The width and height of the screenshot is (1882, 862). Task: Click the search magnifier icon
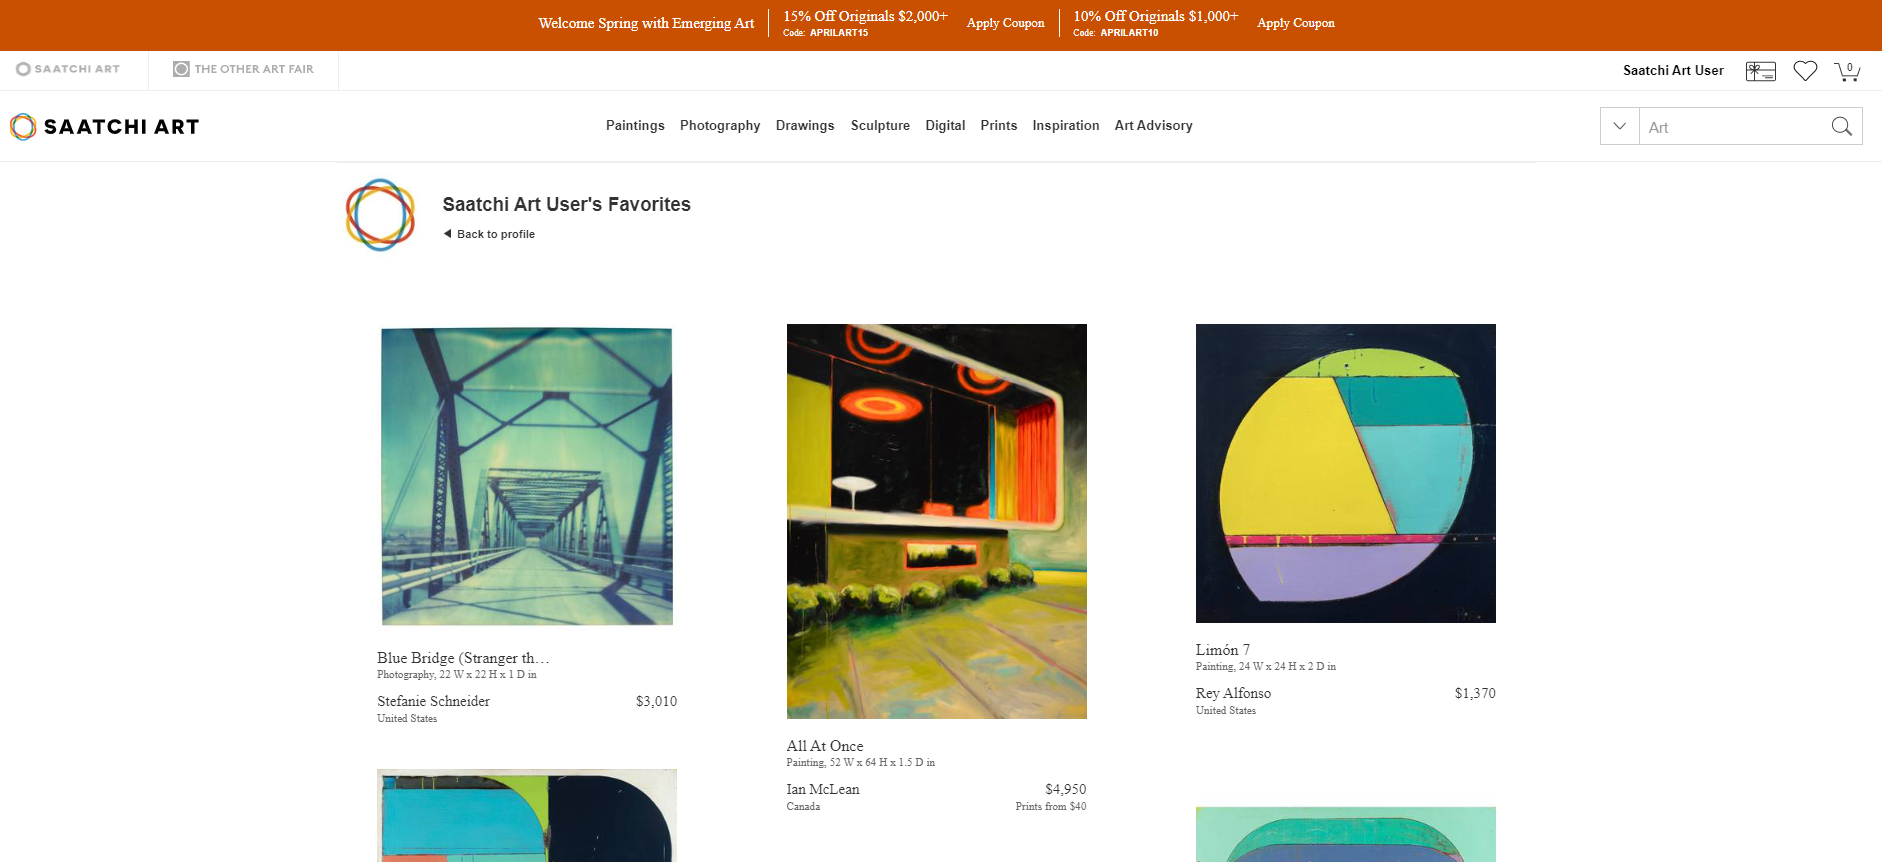click(1841, 126)
